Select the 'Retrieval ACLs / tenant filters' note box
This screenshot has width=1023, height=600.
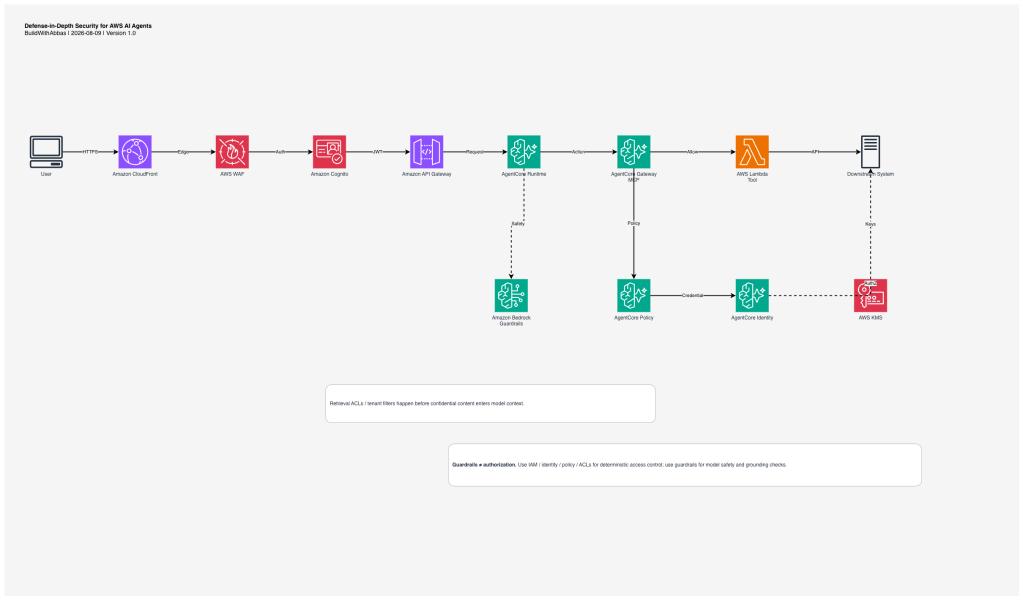coord(491,404)
